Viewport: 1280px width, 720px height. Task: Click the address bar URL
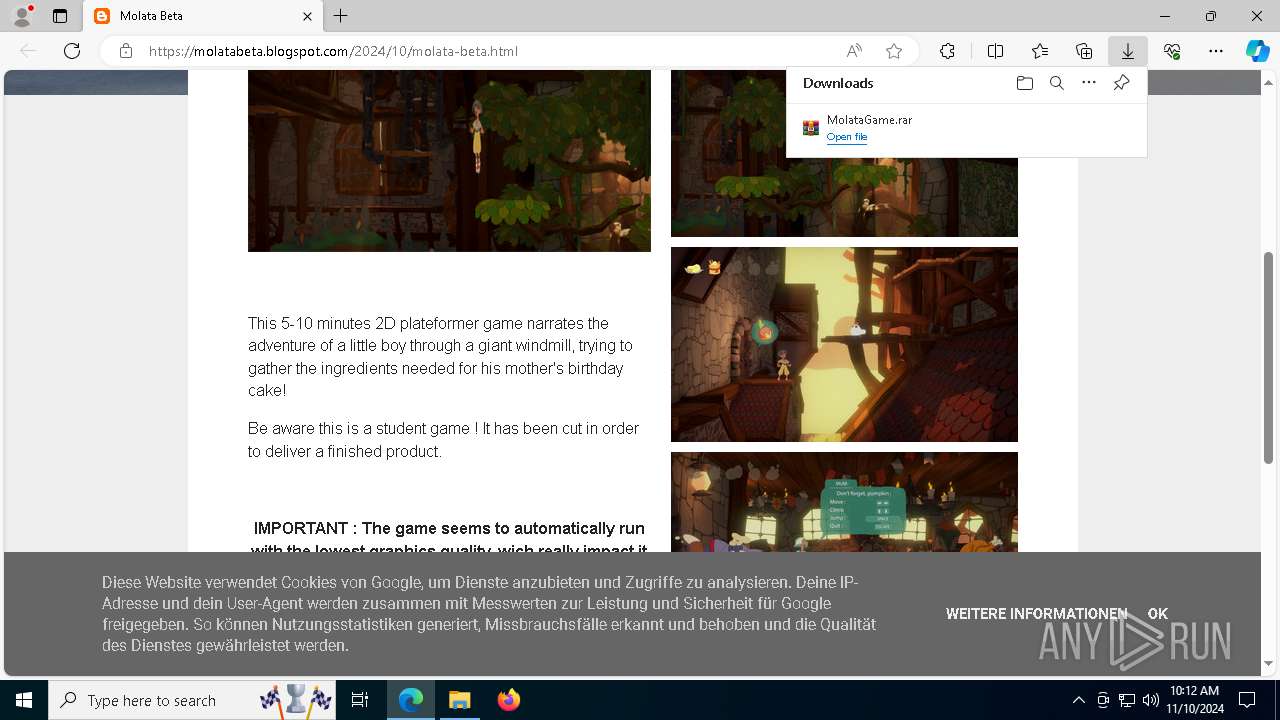(x=333, y=51)
